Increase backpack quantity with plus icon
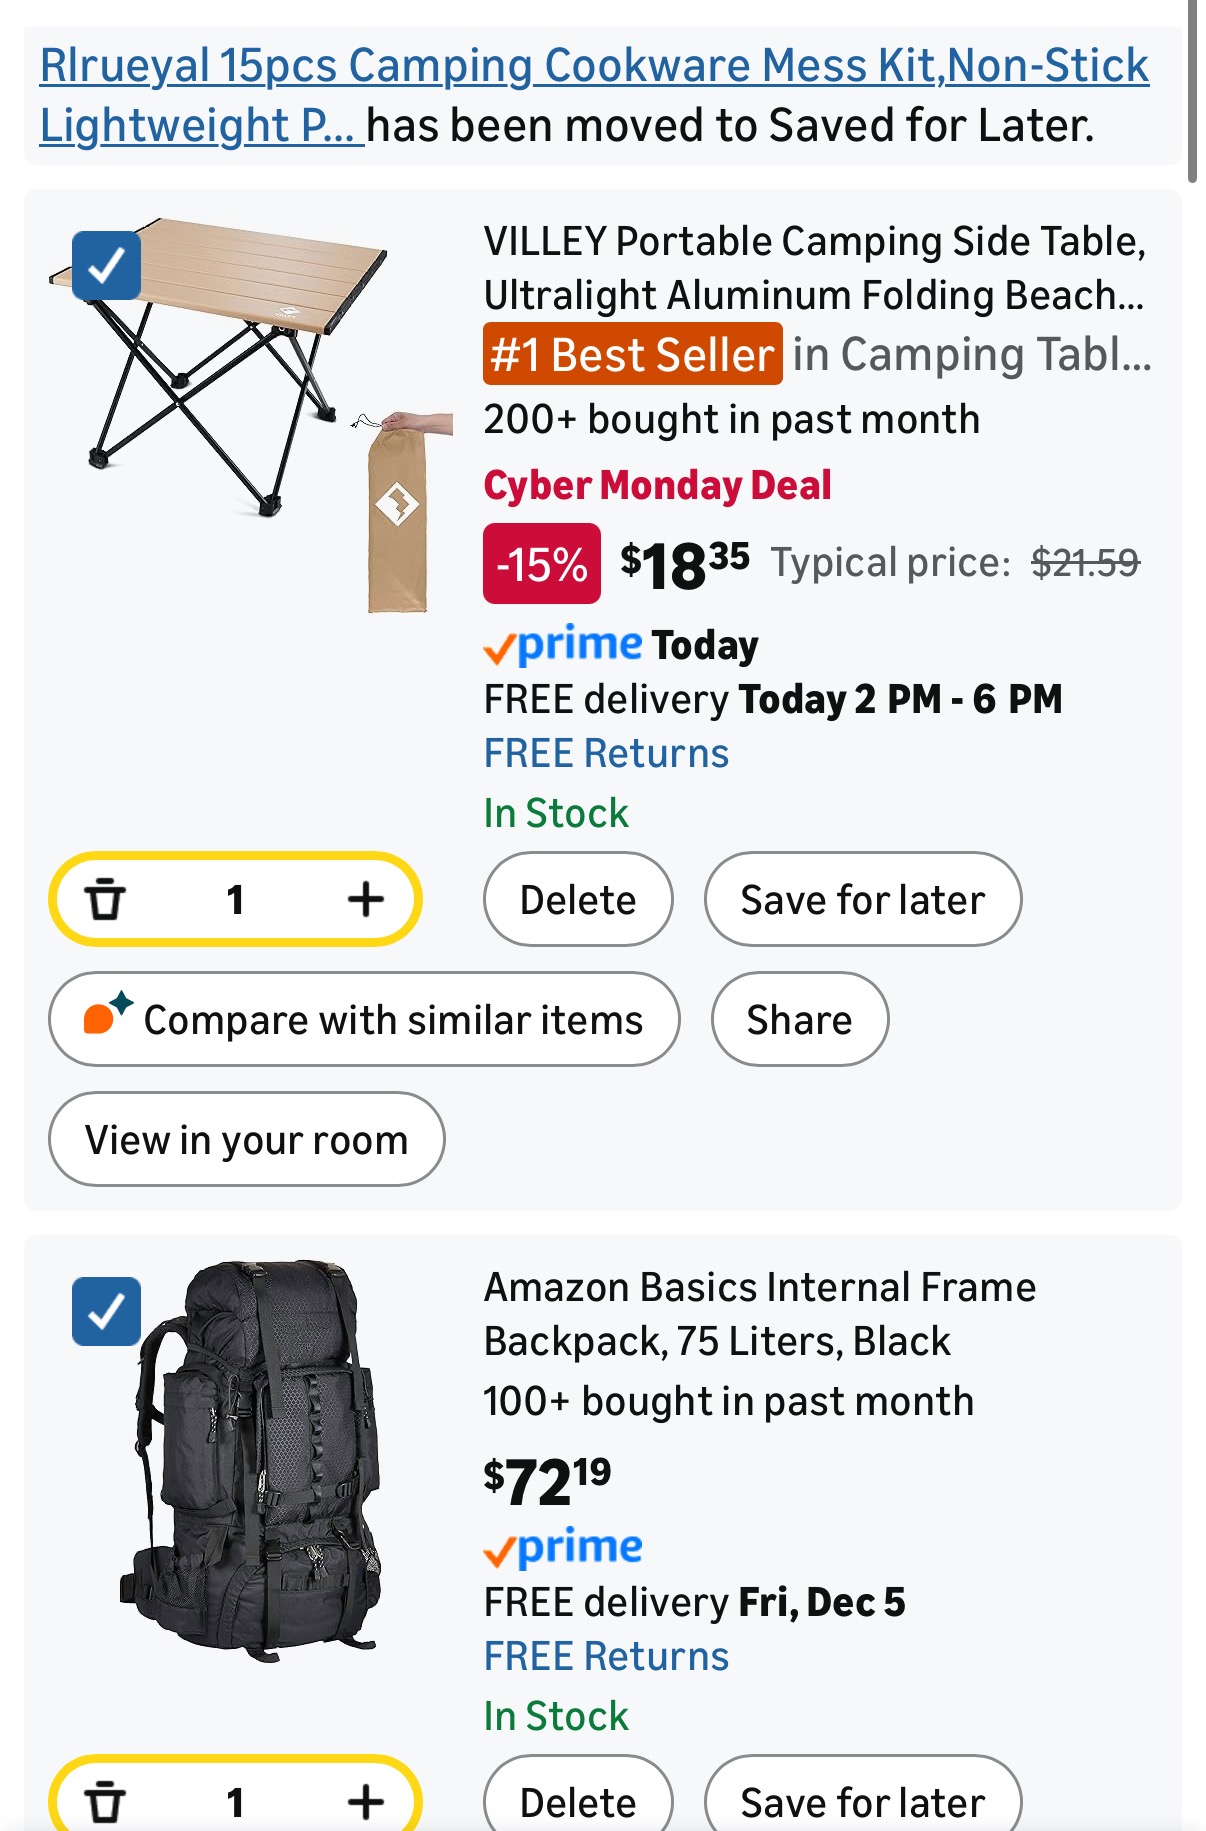 [365, 1802]
